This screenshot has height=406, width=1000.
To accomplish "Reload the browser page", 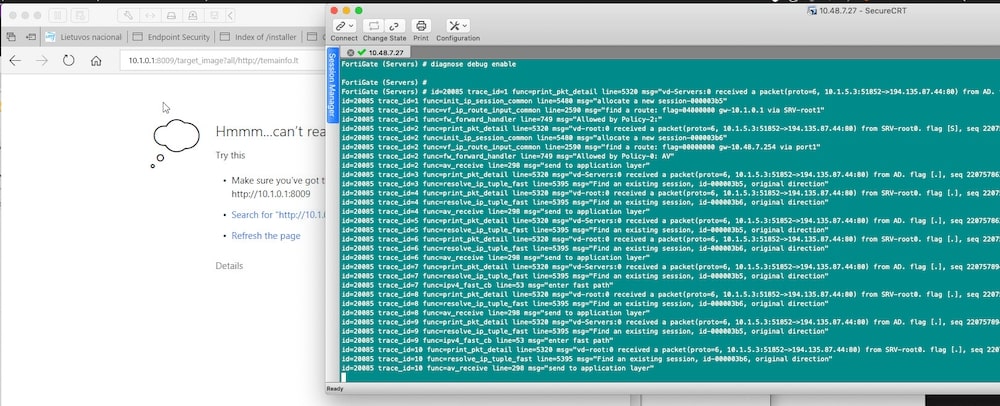I will (69, 61).
